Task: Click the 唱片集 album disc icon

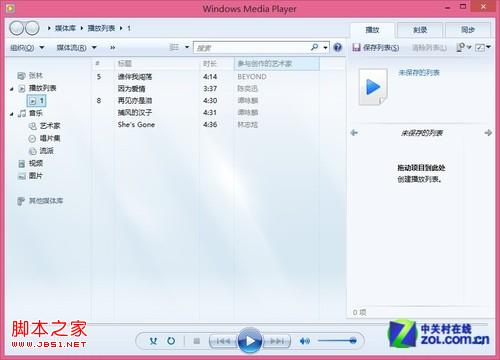Action: click(x=33, y=139)
